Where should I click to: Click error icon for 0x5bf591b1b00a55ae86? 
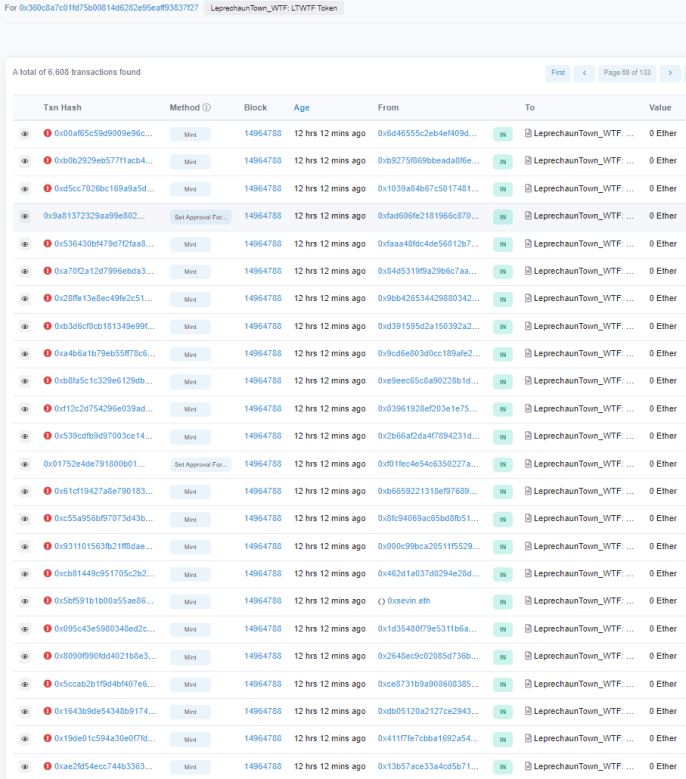(48, 601)
